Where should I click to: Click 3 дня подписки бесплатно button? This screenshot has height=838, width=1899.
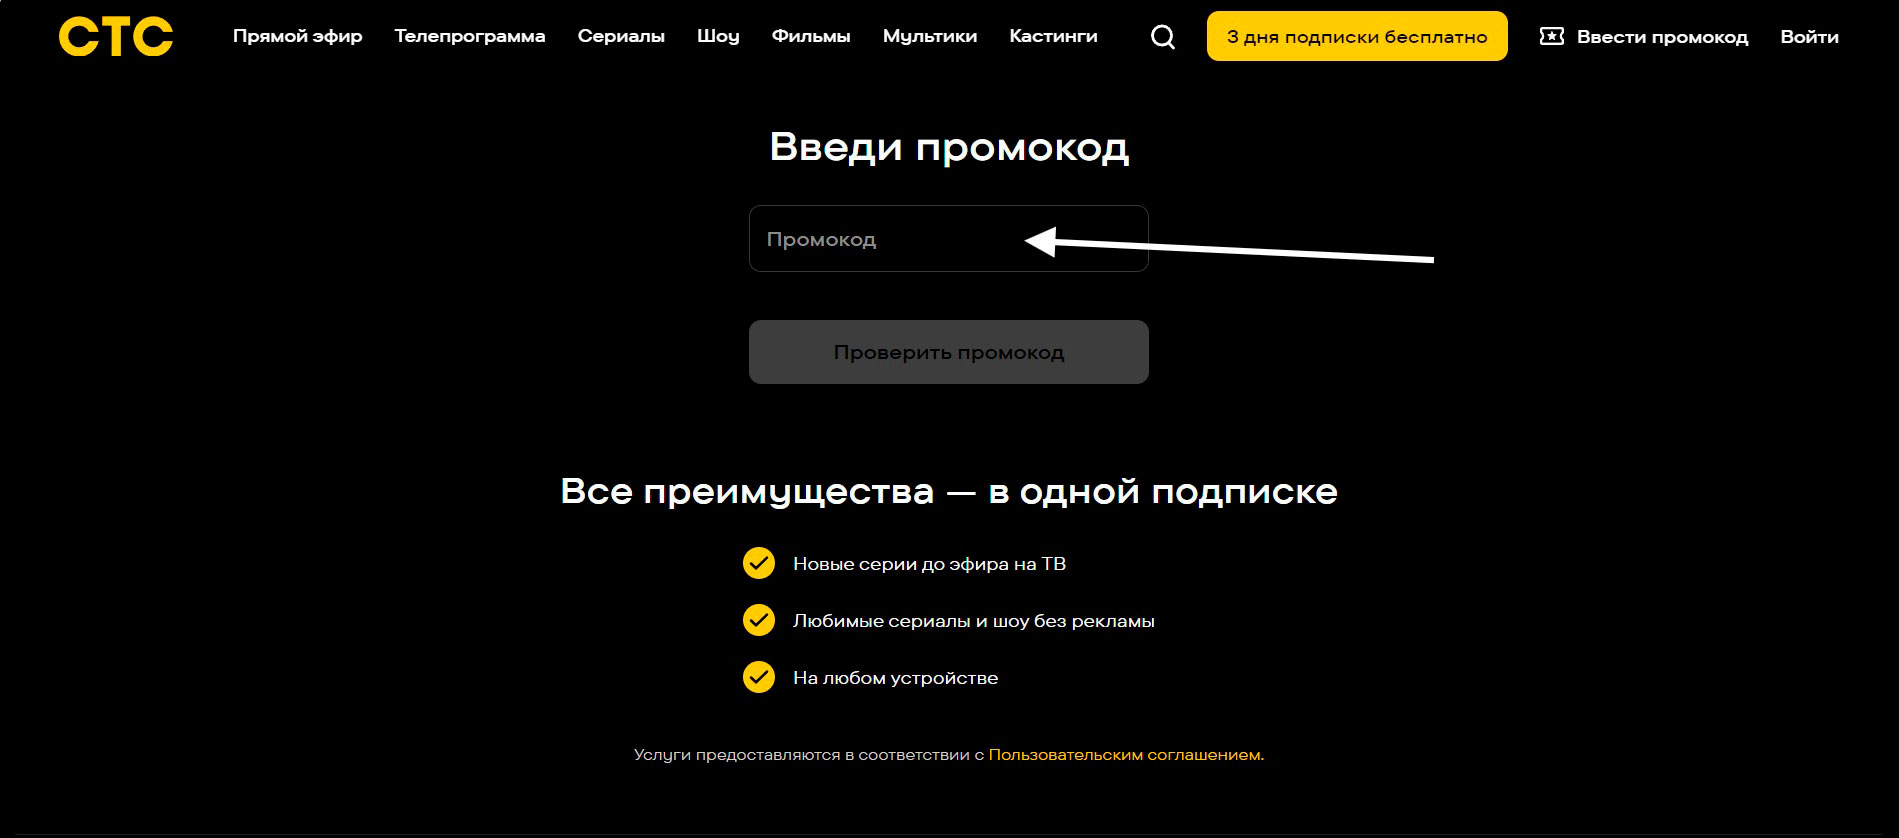(1357, 36)
